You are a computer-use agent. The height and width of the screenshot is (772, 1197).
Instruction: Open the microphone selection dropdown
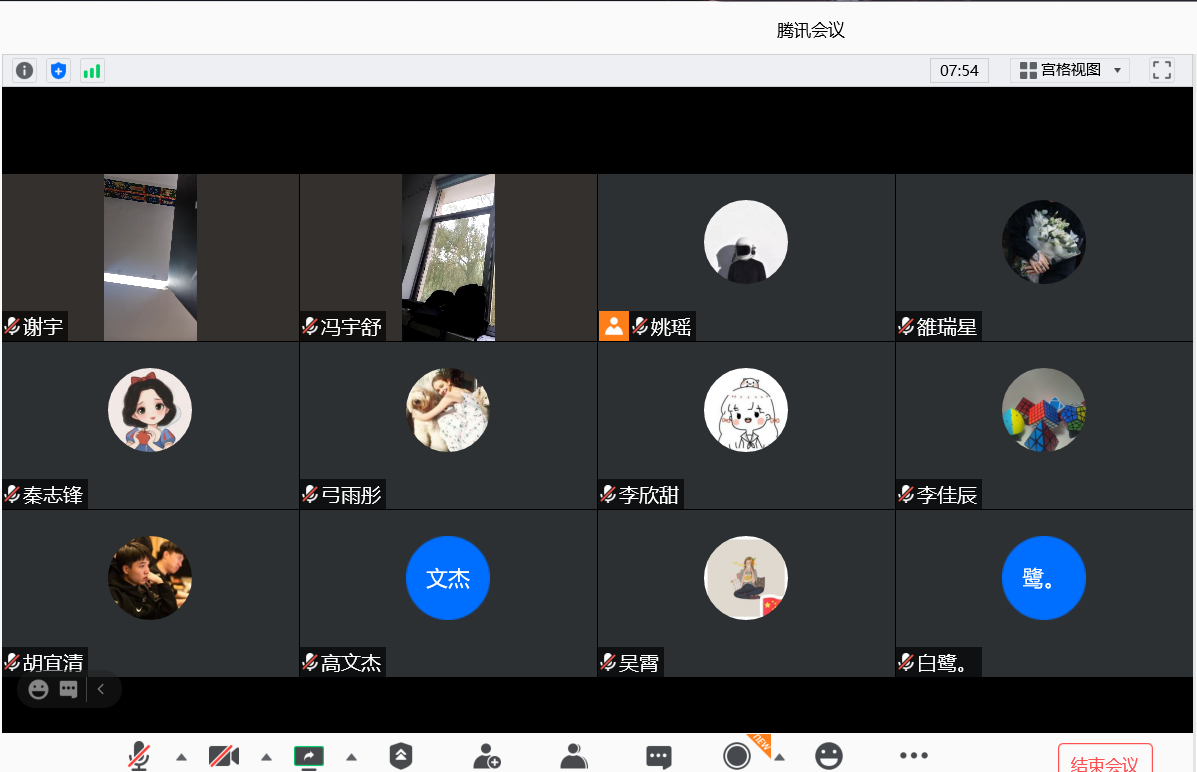coord(181,757)
